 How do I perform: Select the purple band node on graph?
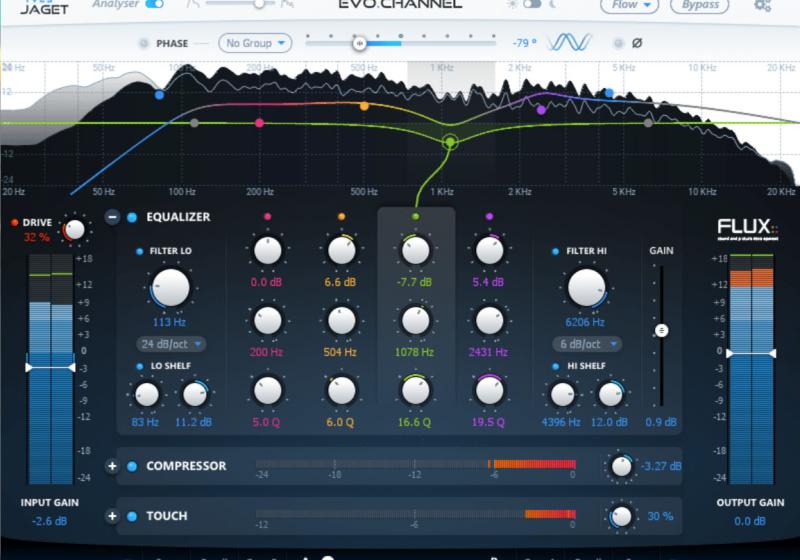coord(541,109)
